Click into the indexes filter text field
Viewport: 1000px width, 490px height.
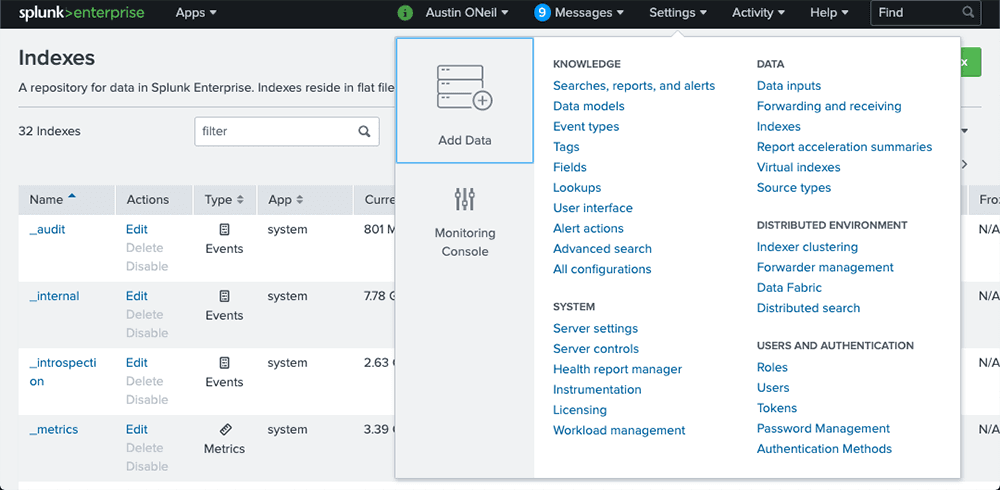coord(276,131)
